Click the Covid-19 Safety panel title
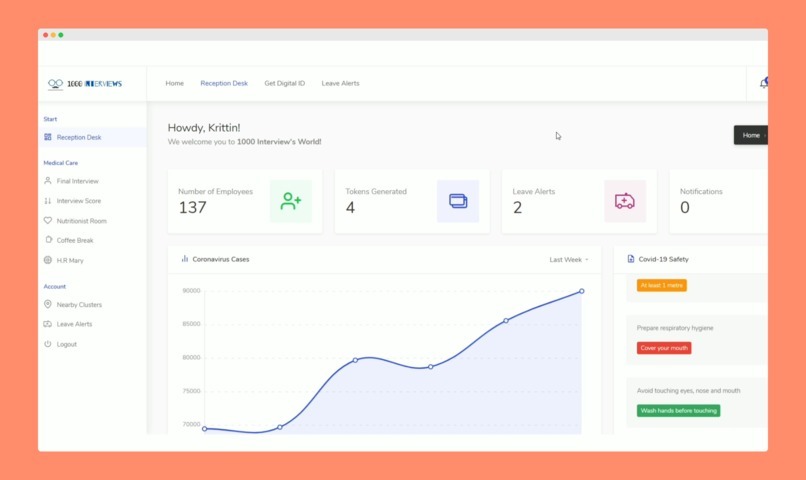The width and height of the screenshot is (806, 480). coord(663,260)
